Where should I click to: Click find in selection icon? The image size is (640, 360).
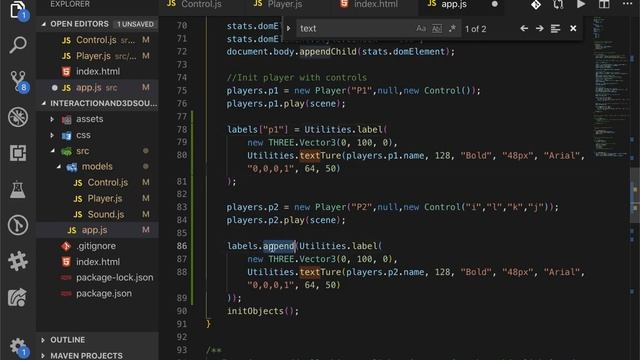(556, 28)
